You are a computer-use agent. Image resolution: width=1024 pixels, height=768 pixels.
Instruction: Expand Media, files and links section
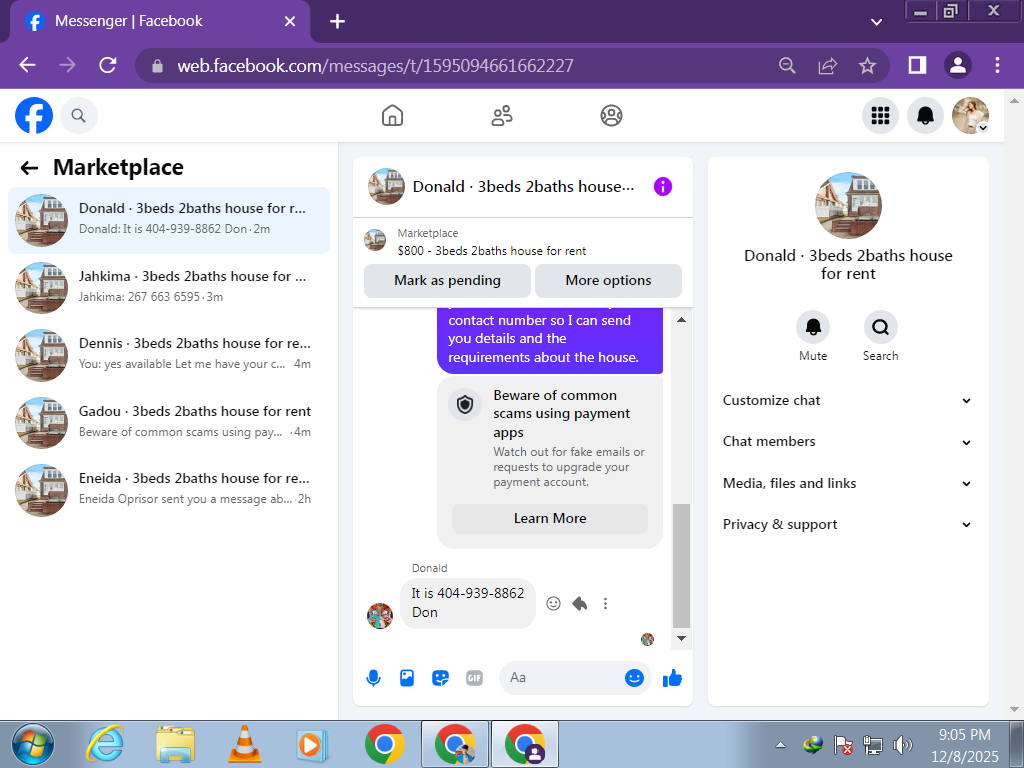click(x=848, y=483)
